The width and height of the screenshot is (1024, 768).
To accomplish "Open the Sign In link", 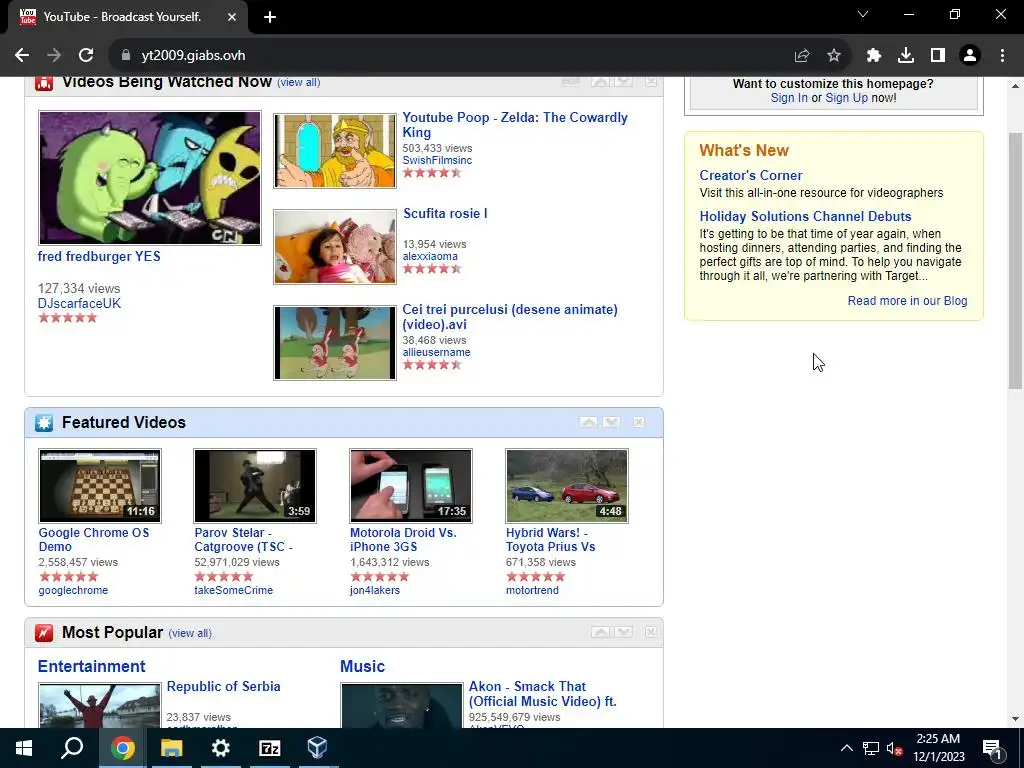I will (789, 98).
